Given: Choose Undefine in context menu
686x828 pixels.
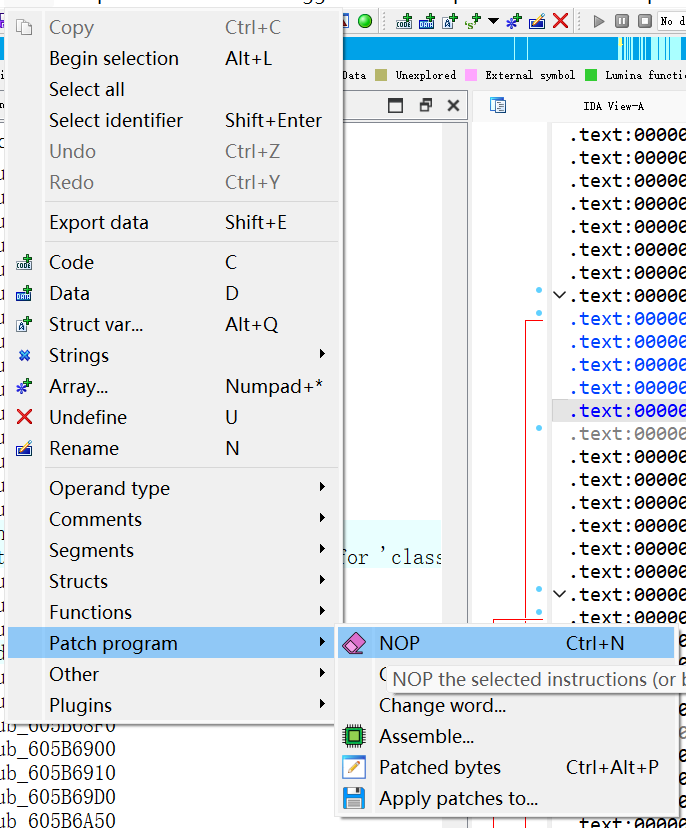Looking at the screenshot, I should (173, 418).
